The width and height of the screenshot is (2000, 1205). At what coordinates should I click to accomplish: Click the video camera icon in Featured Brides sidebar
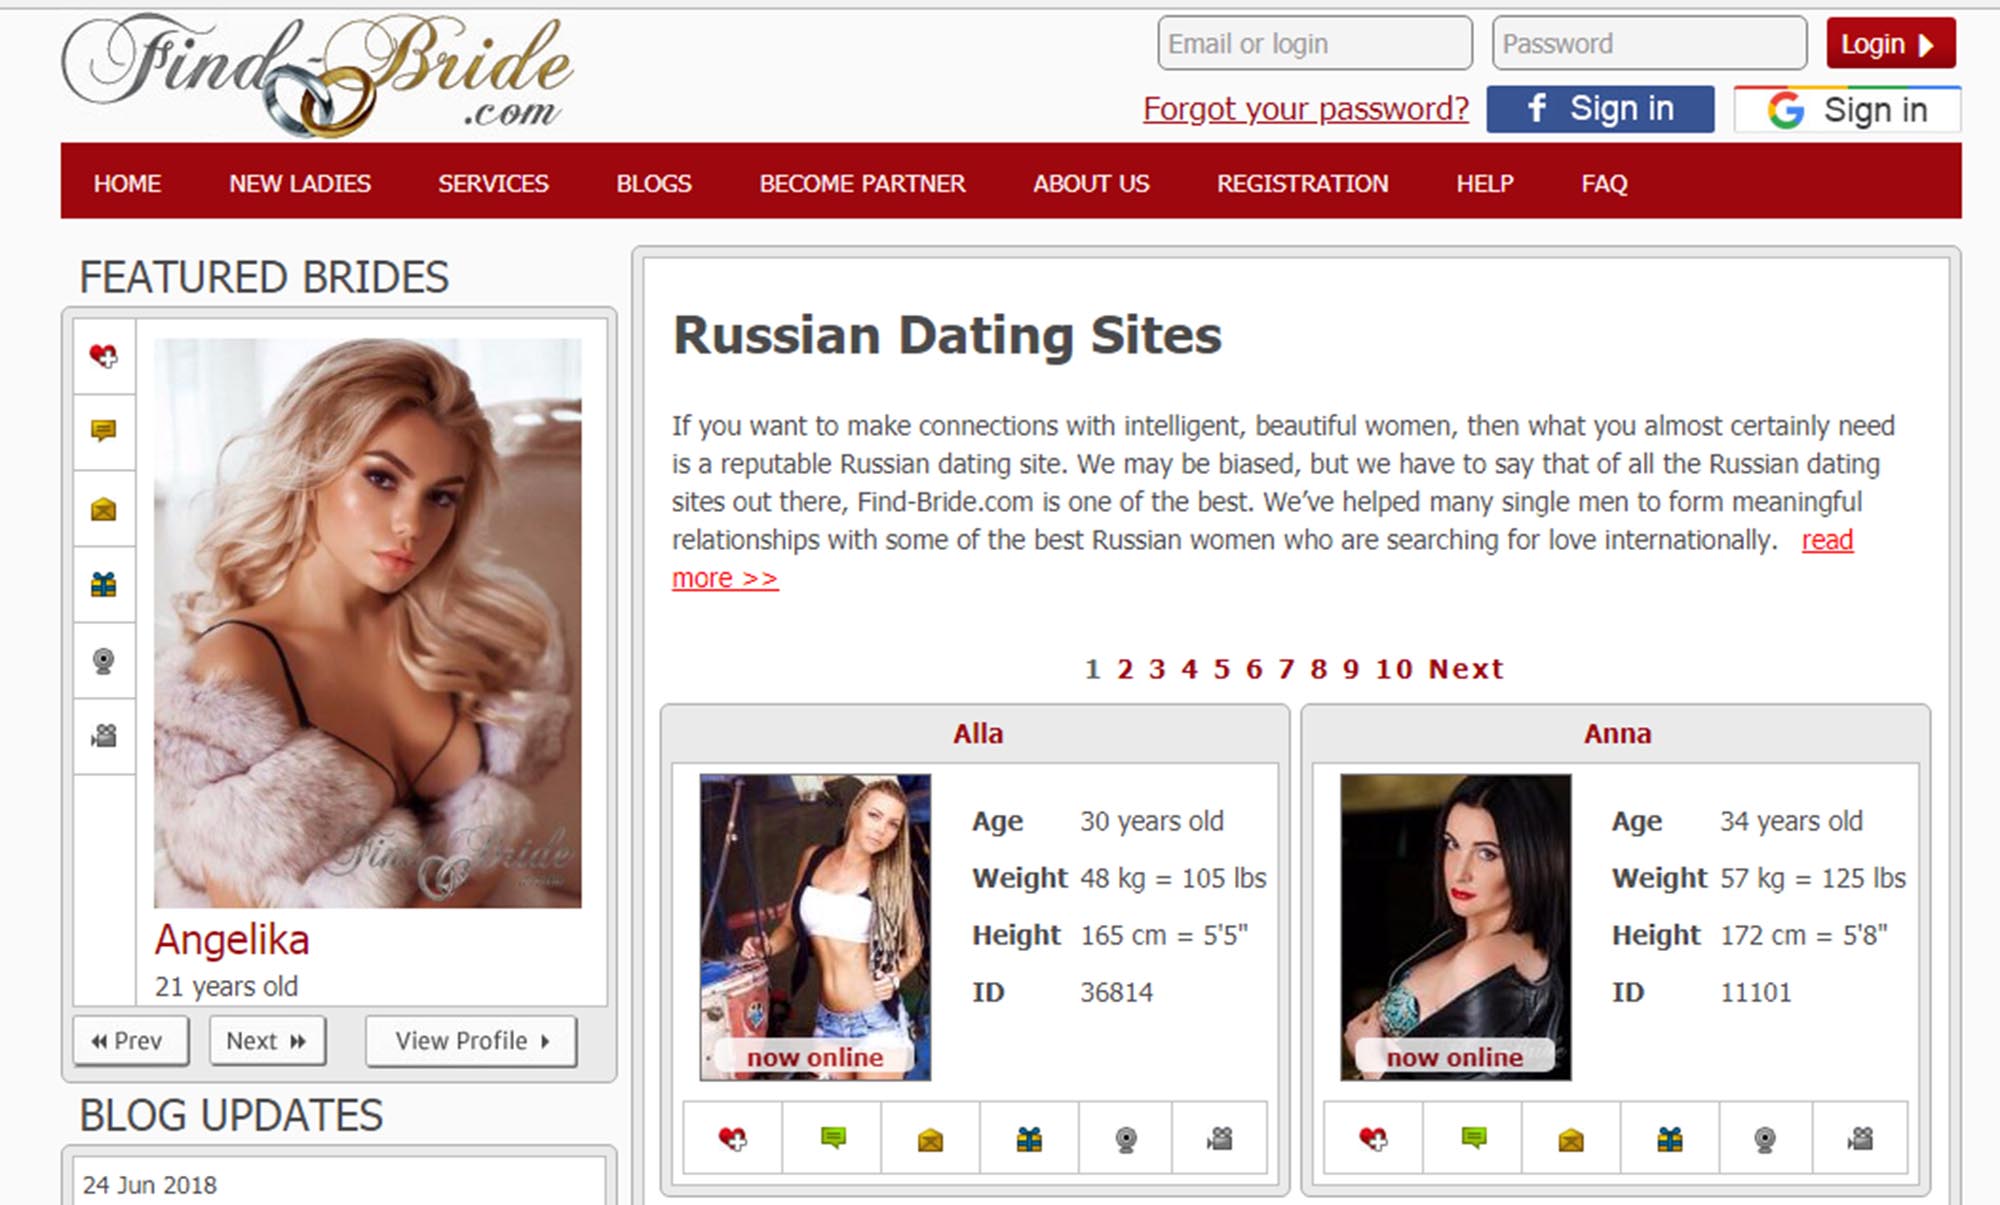coord(104,736)
